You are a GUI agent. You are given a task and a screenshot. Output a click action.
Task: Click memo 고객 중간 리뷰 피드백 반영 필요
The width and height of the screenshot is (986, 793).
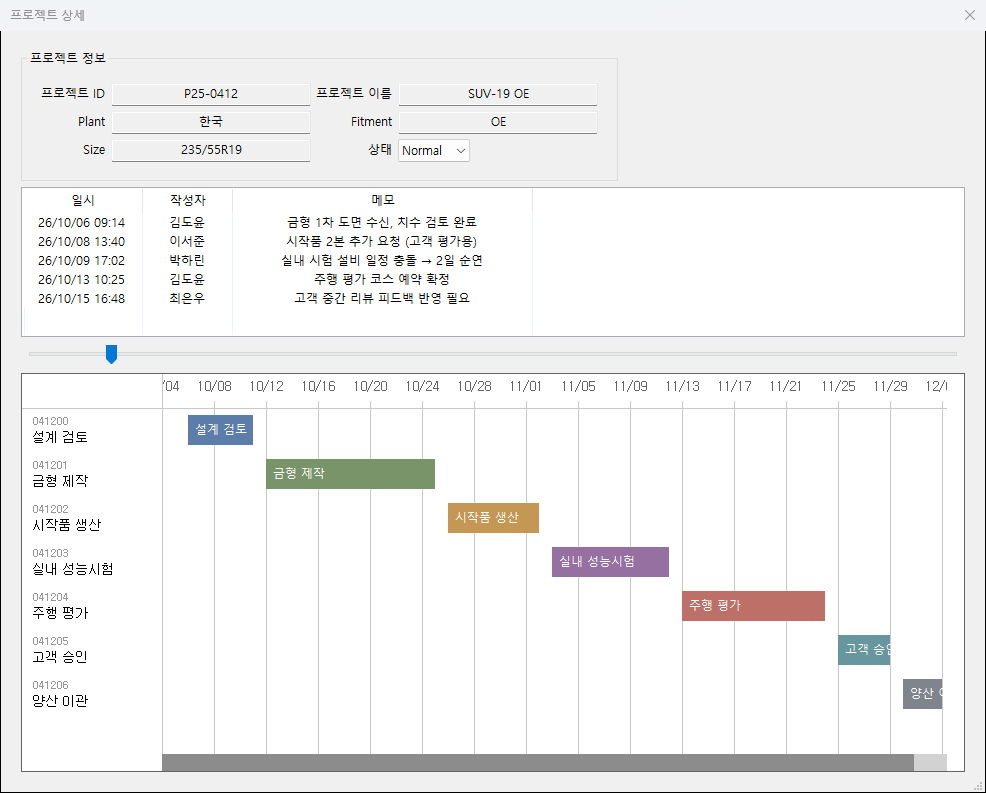(382, 299)
